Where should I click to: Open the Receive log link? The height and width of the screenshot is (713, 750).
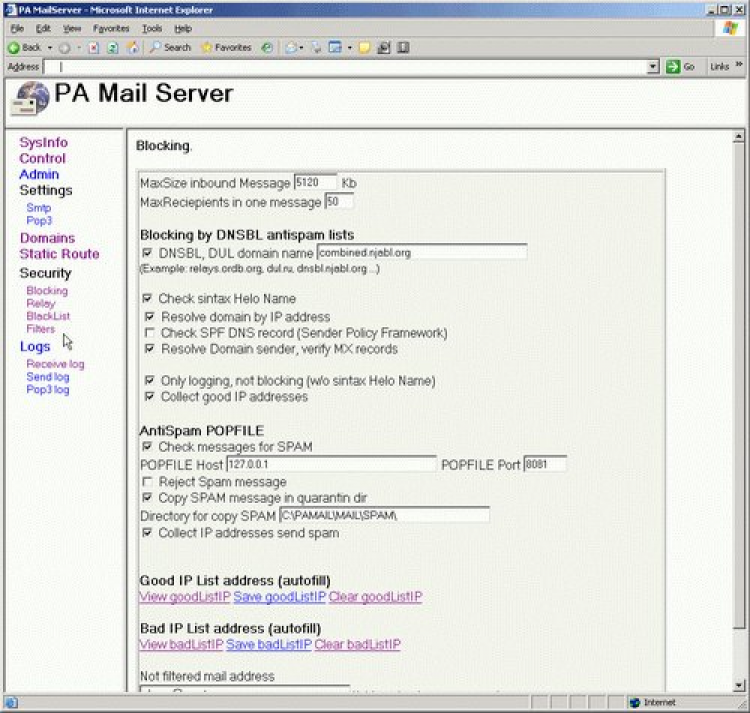pyautogui.click(x=55, y=364)
